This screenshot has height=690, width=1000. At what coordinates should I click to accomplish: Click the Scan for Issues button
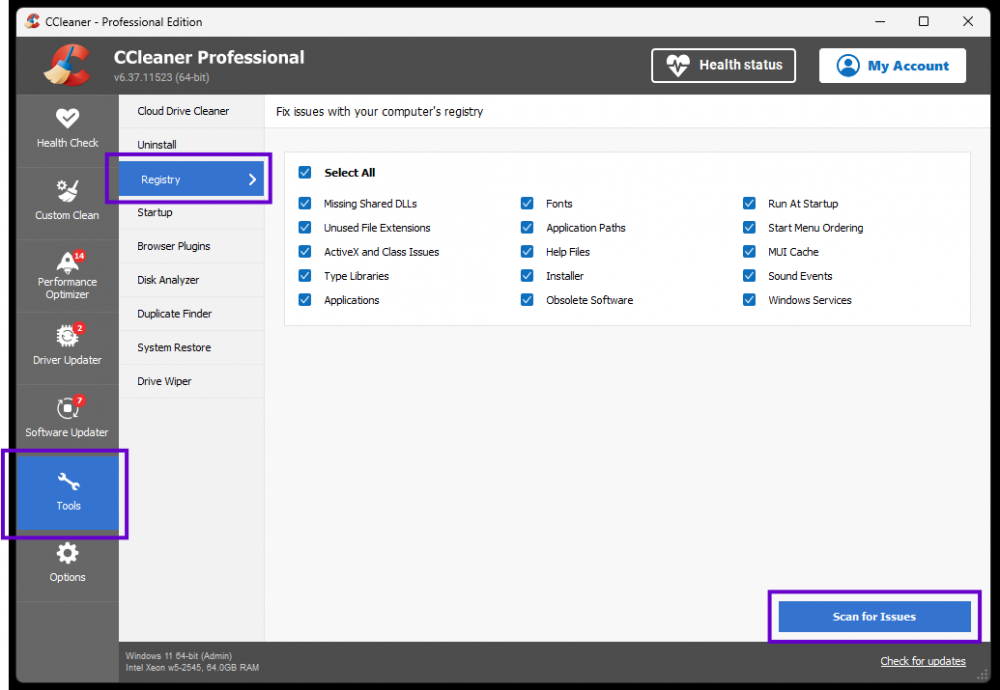click(x=874, y=617)
